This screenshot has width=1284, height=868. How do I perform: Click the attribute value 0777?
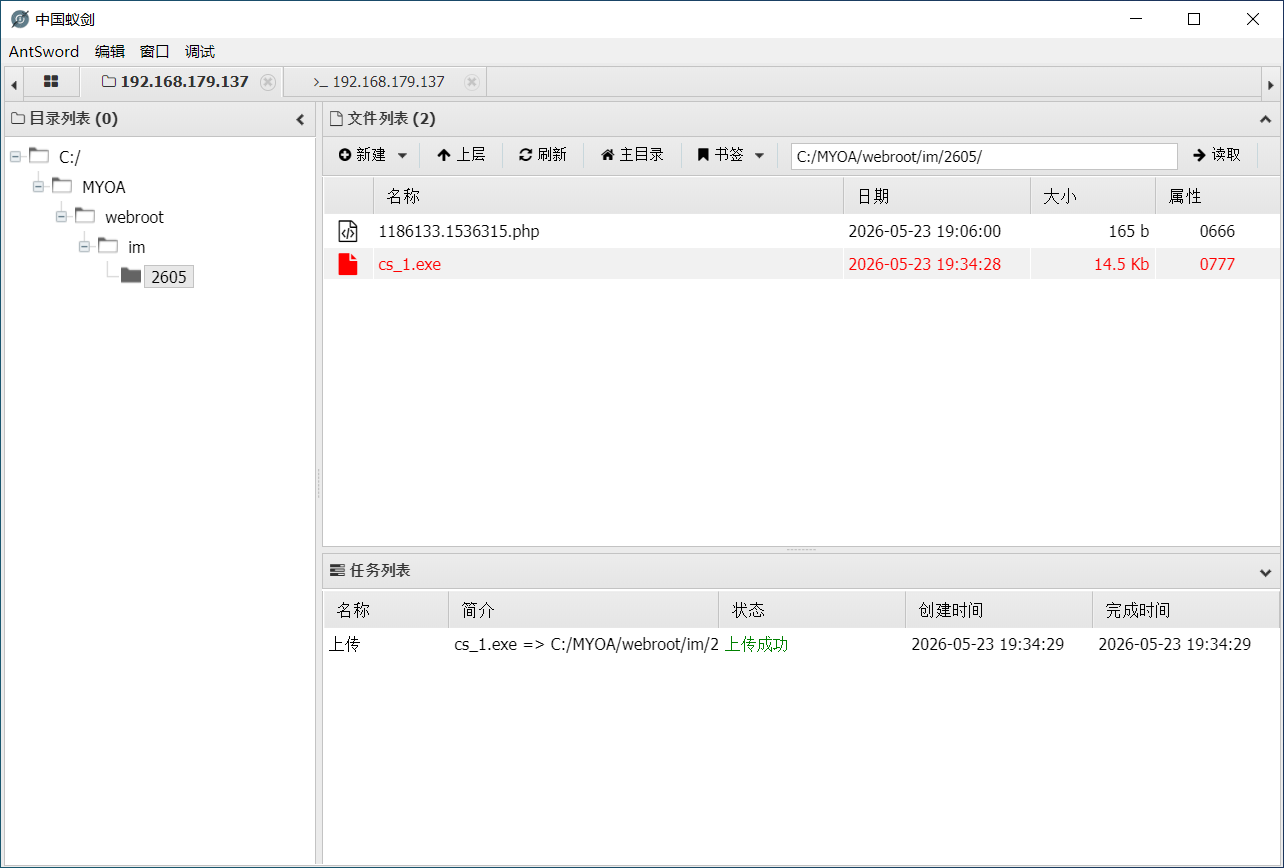[1217, 264]
